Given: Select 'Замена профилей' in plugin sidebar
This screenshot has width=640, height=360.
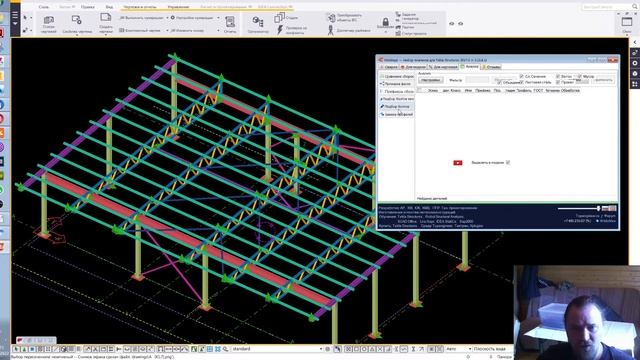Looking at the screenshot, I should click(x=397, y=114).
